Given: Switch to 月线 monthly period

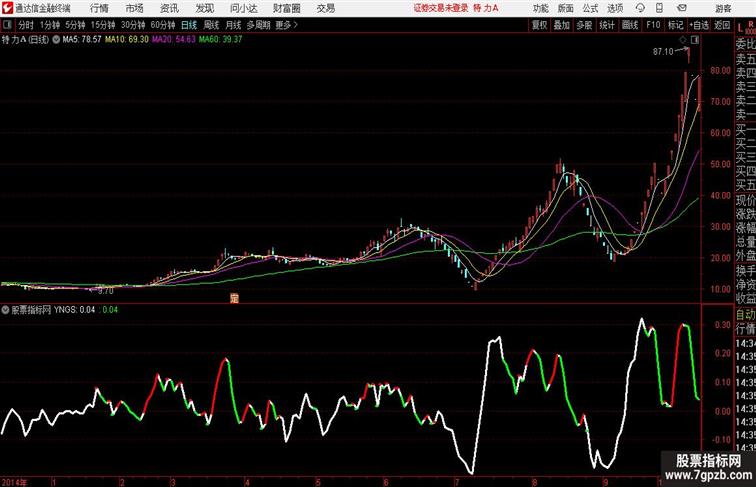Looking at the screenshot, I should click(x=233, y=25).
